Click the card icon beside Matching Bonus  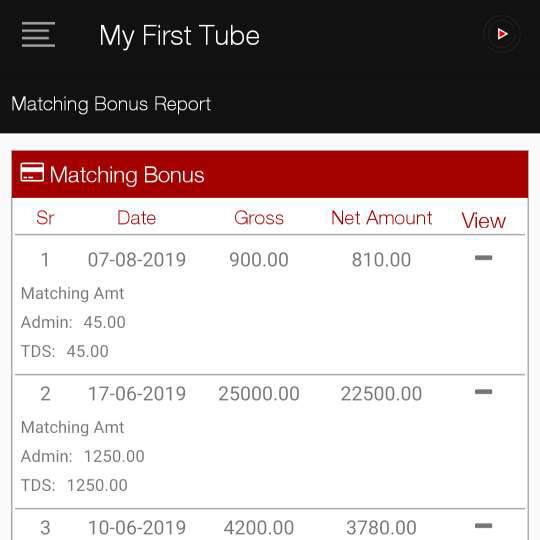(x=32, y=172)
